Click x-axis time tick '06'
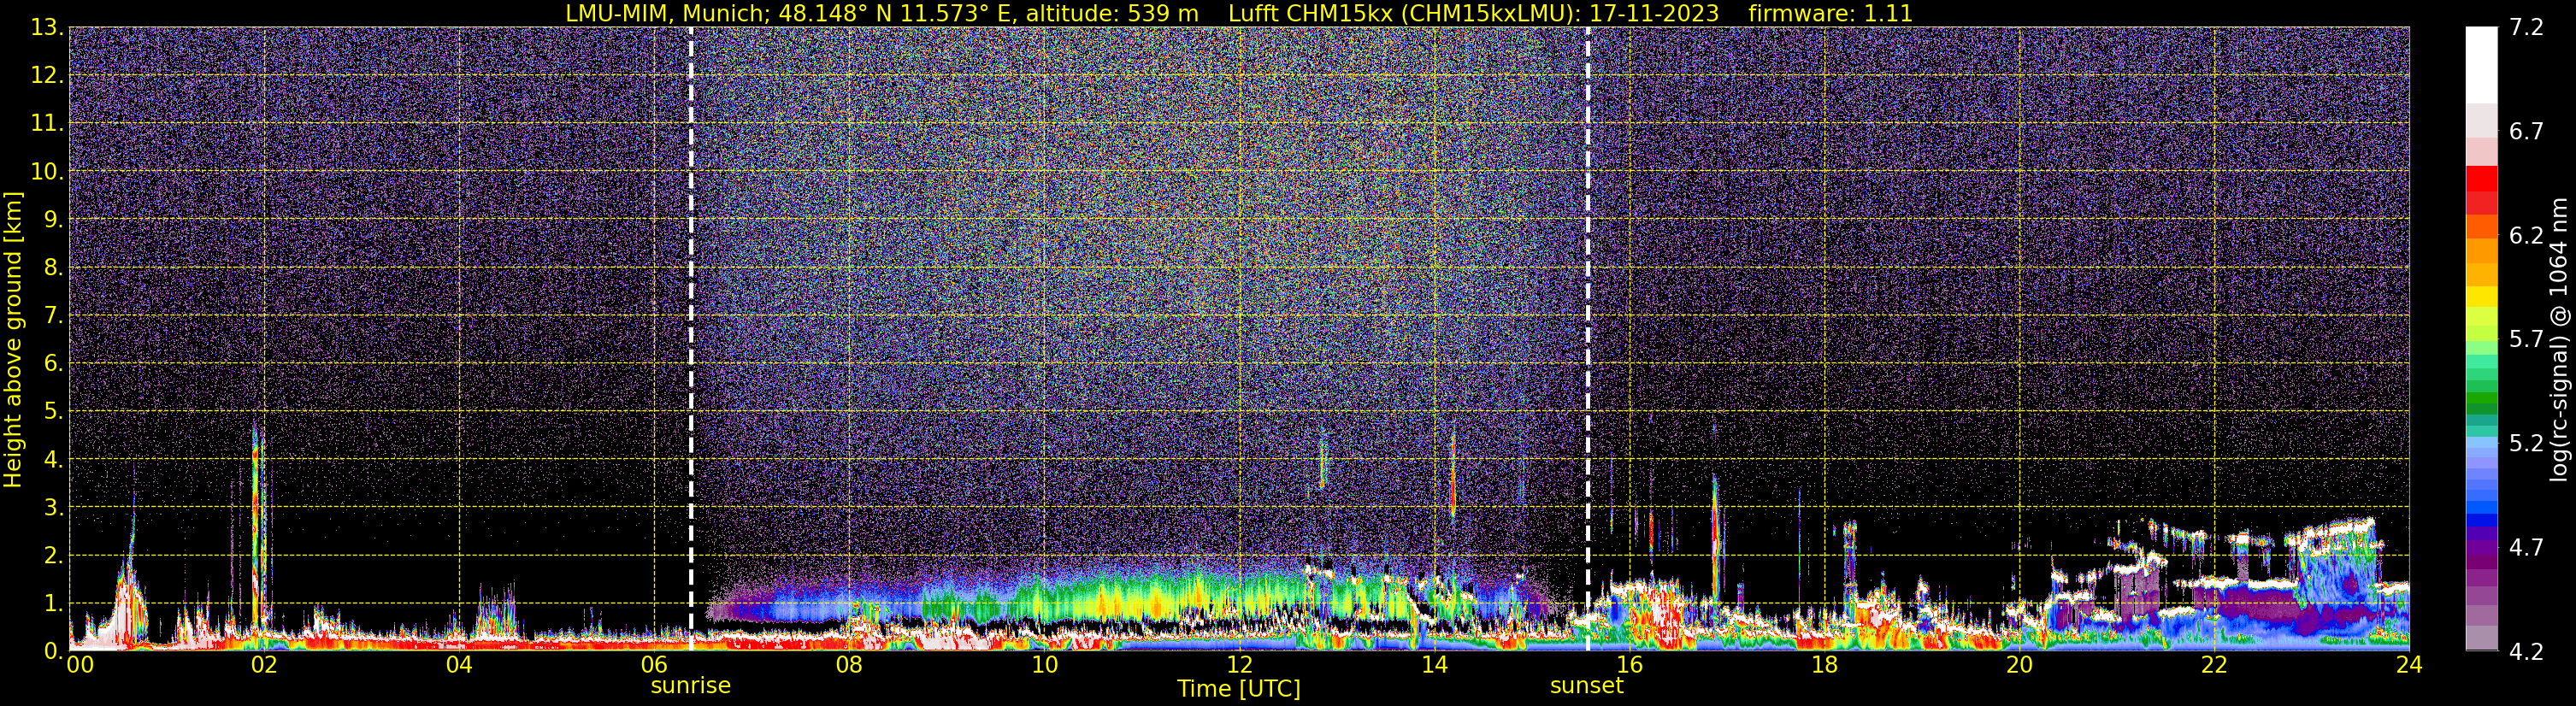 [654, 665]
